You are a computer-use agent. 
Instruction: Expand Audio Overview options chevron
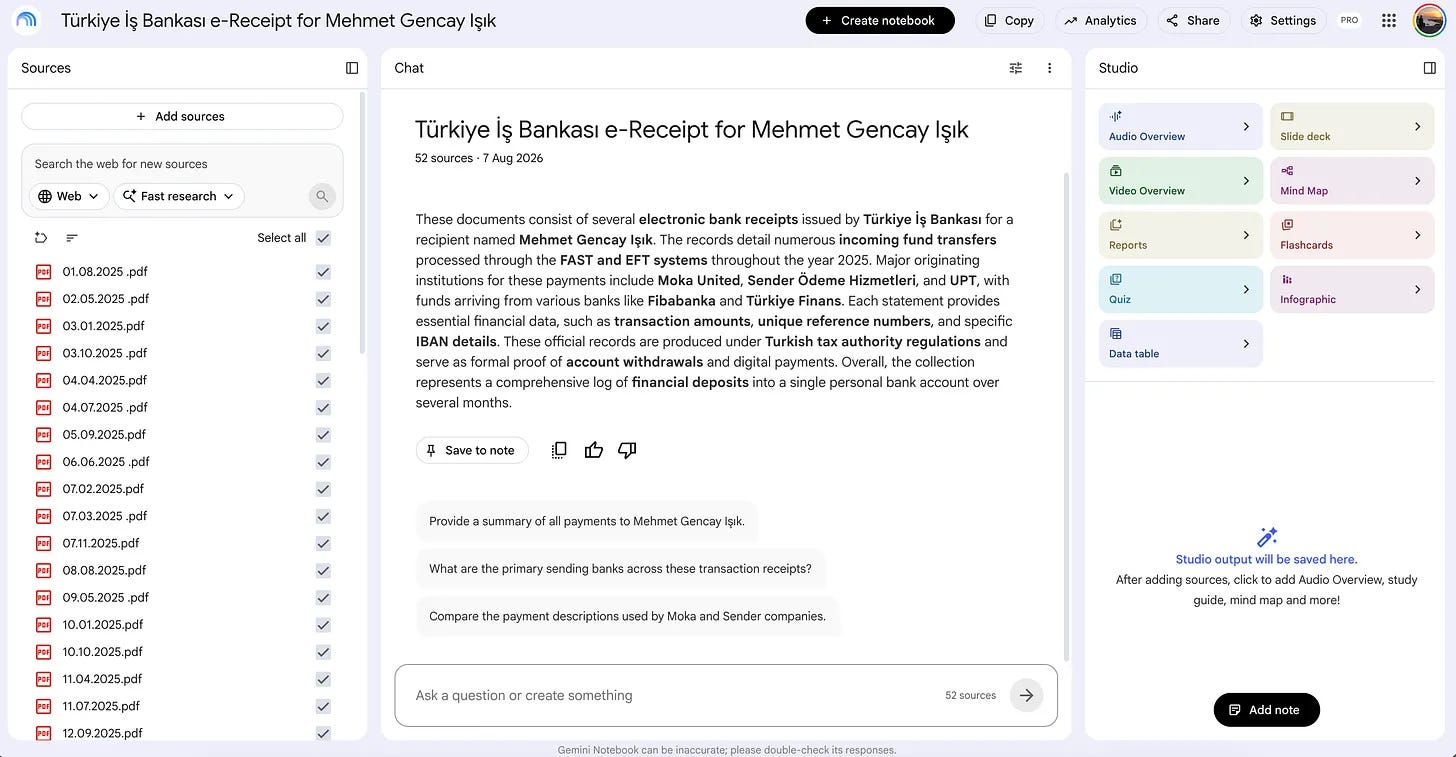point(1246,126)
